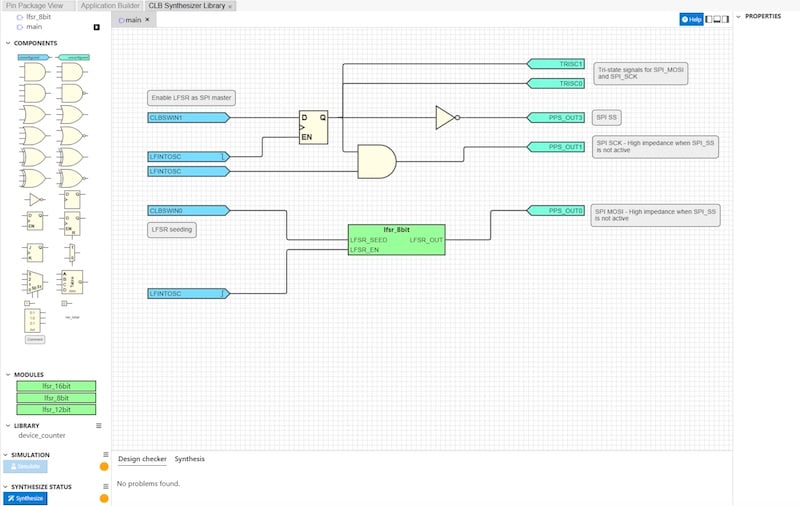
Task: Click the orange synthesize status indicator
Action: click(104, 498)
